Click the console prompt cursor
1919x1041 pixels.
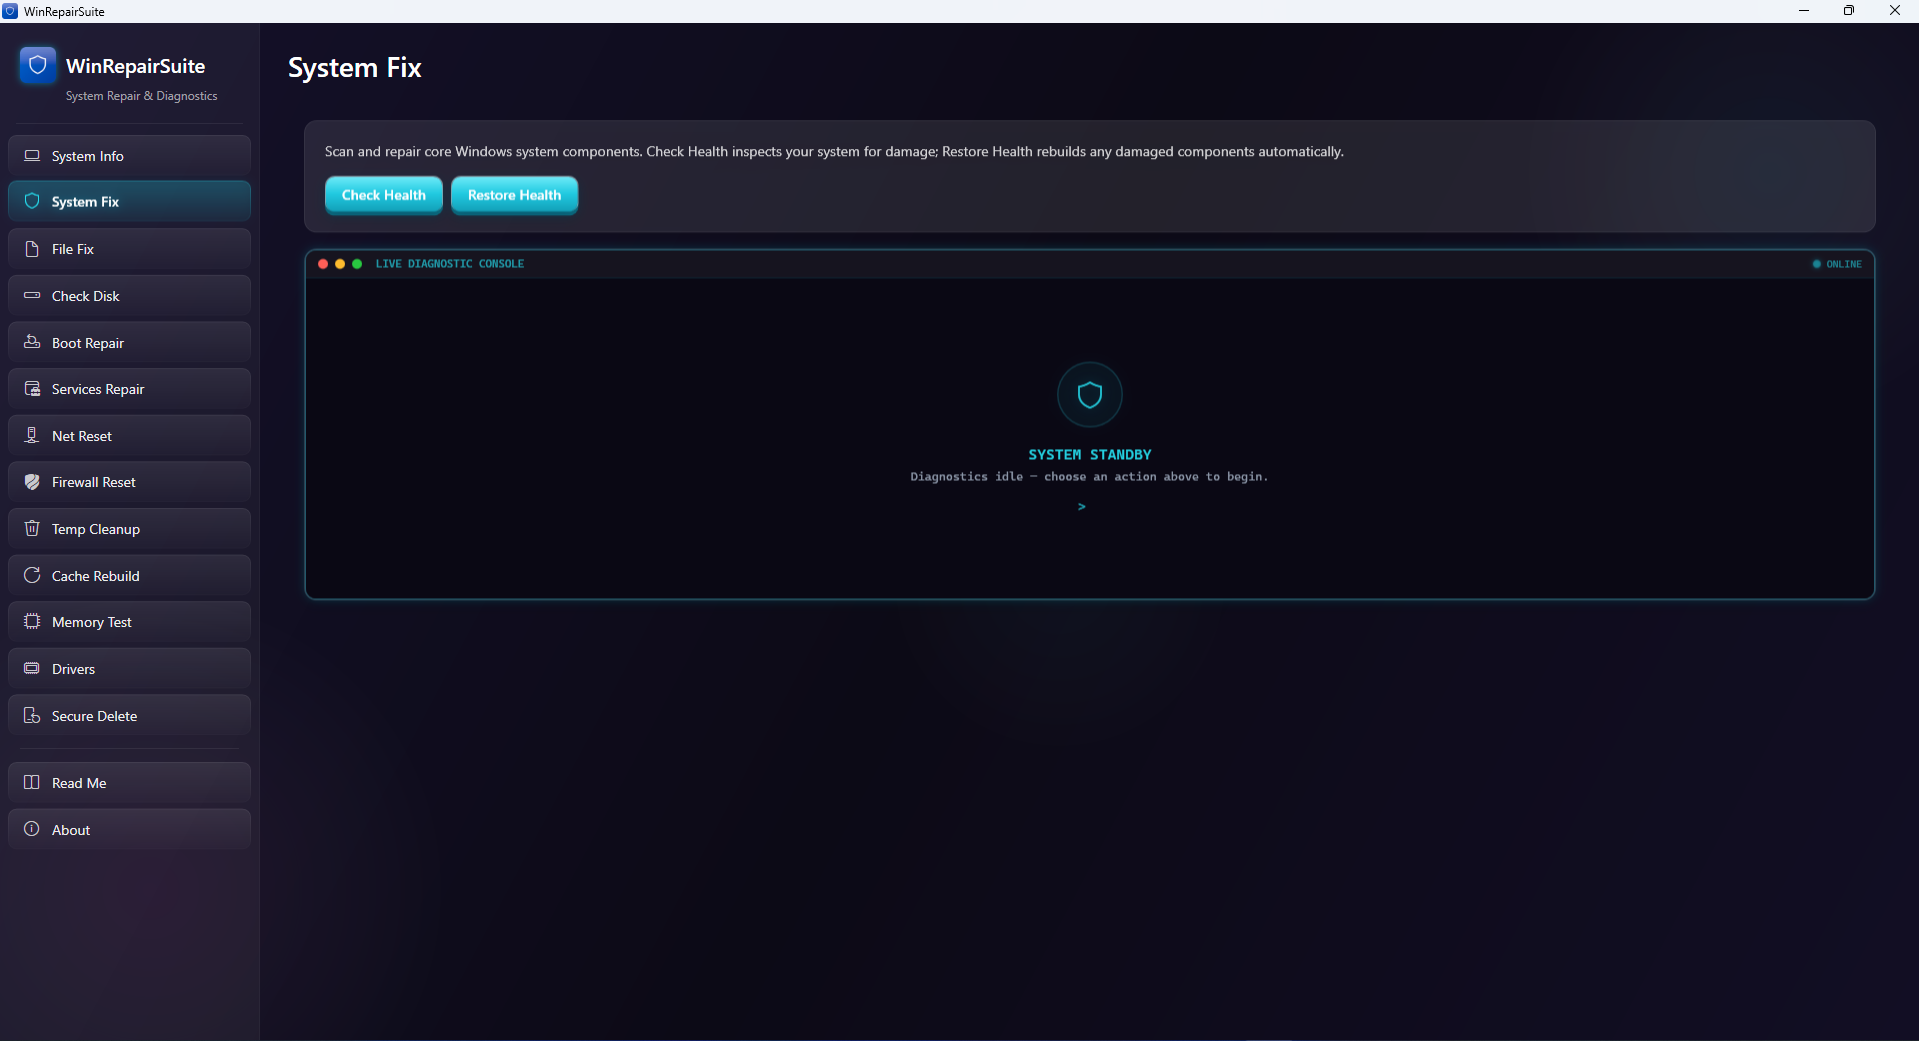(x=1082, y=507)
